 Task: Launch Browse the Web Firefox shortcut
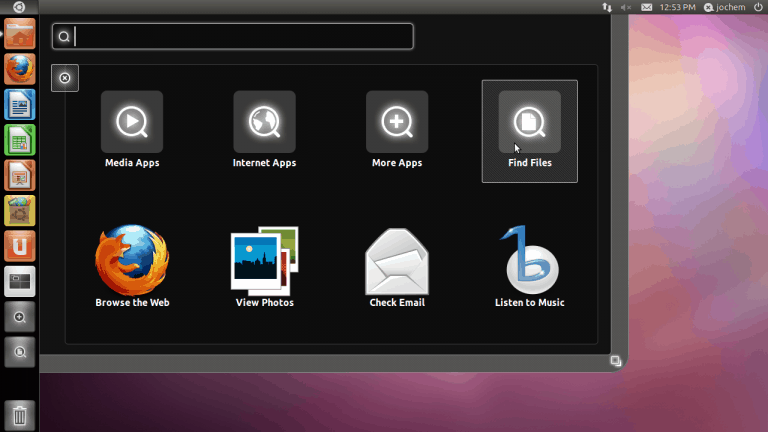coord(132,266)
